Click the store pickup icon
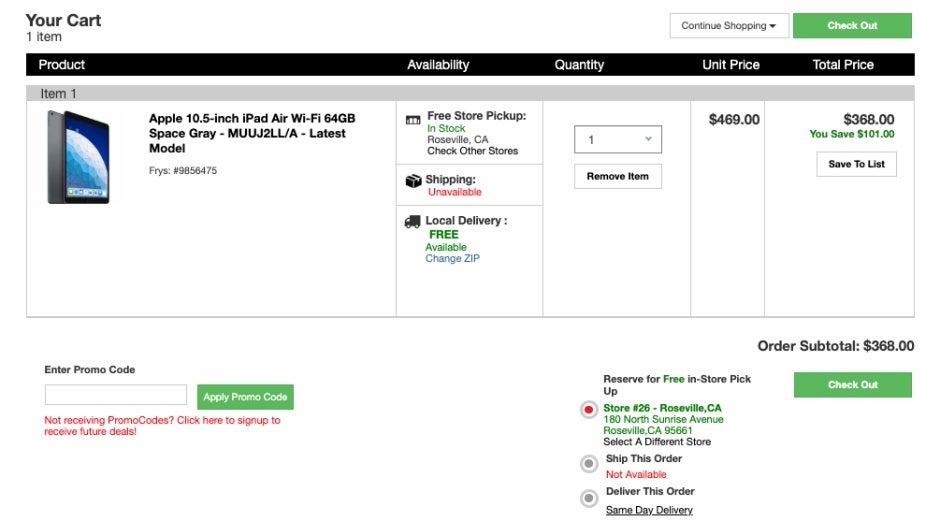 tap(413, 120)
